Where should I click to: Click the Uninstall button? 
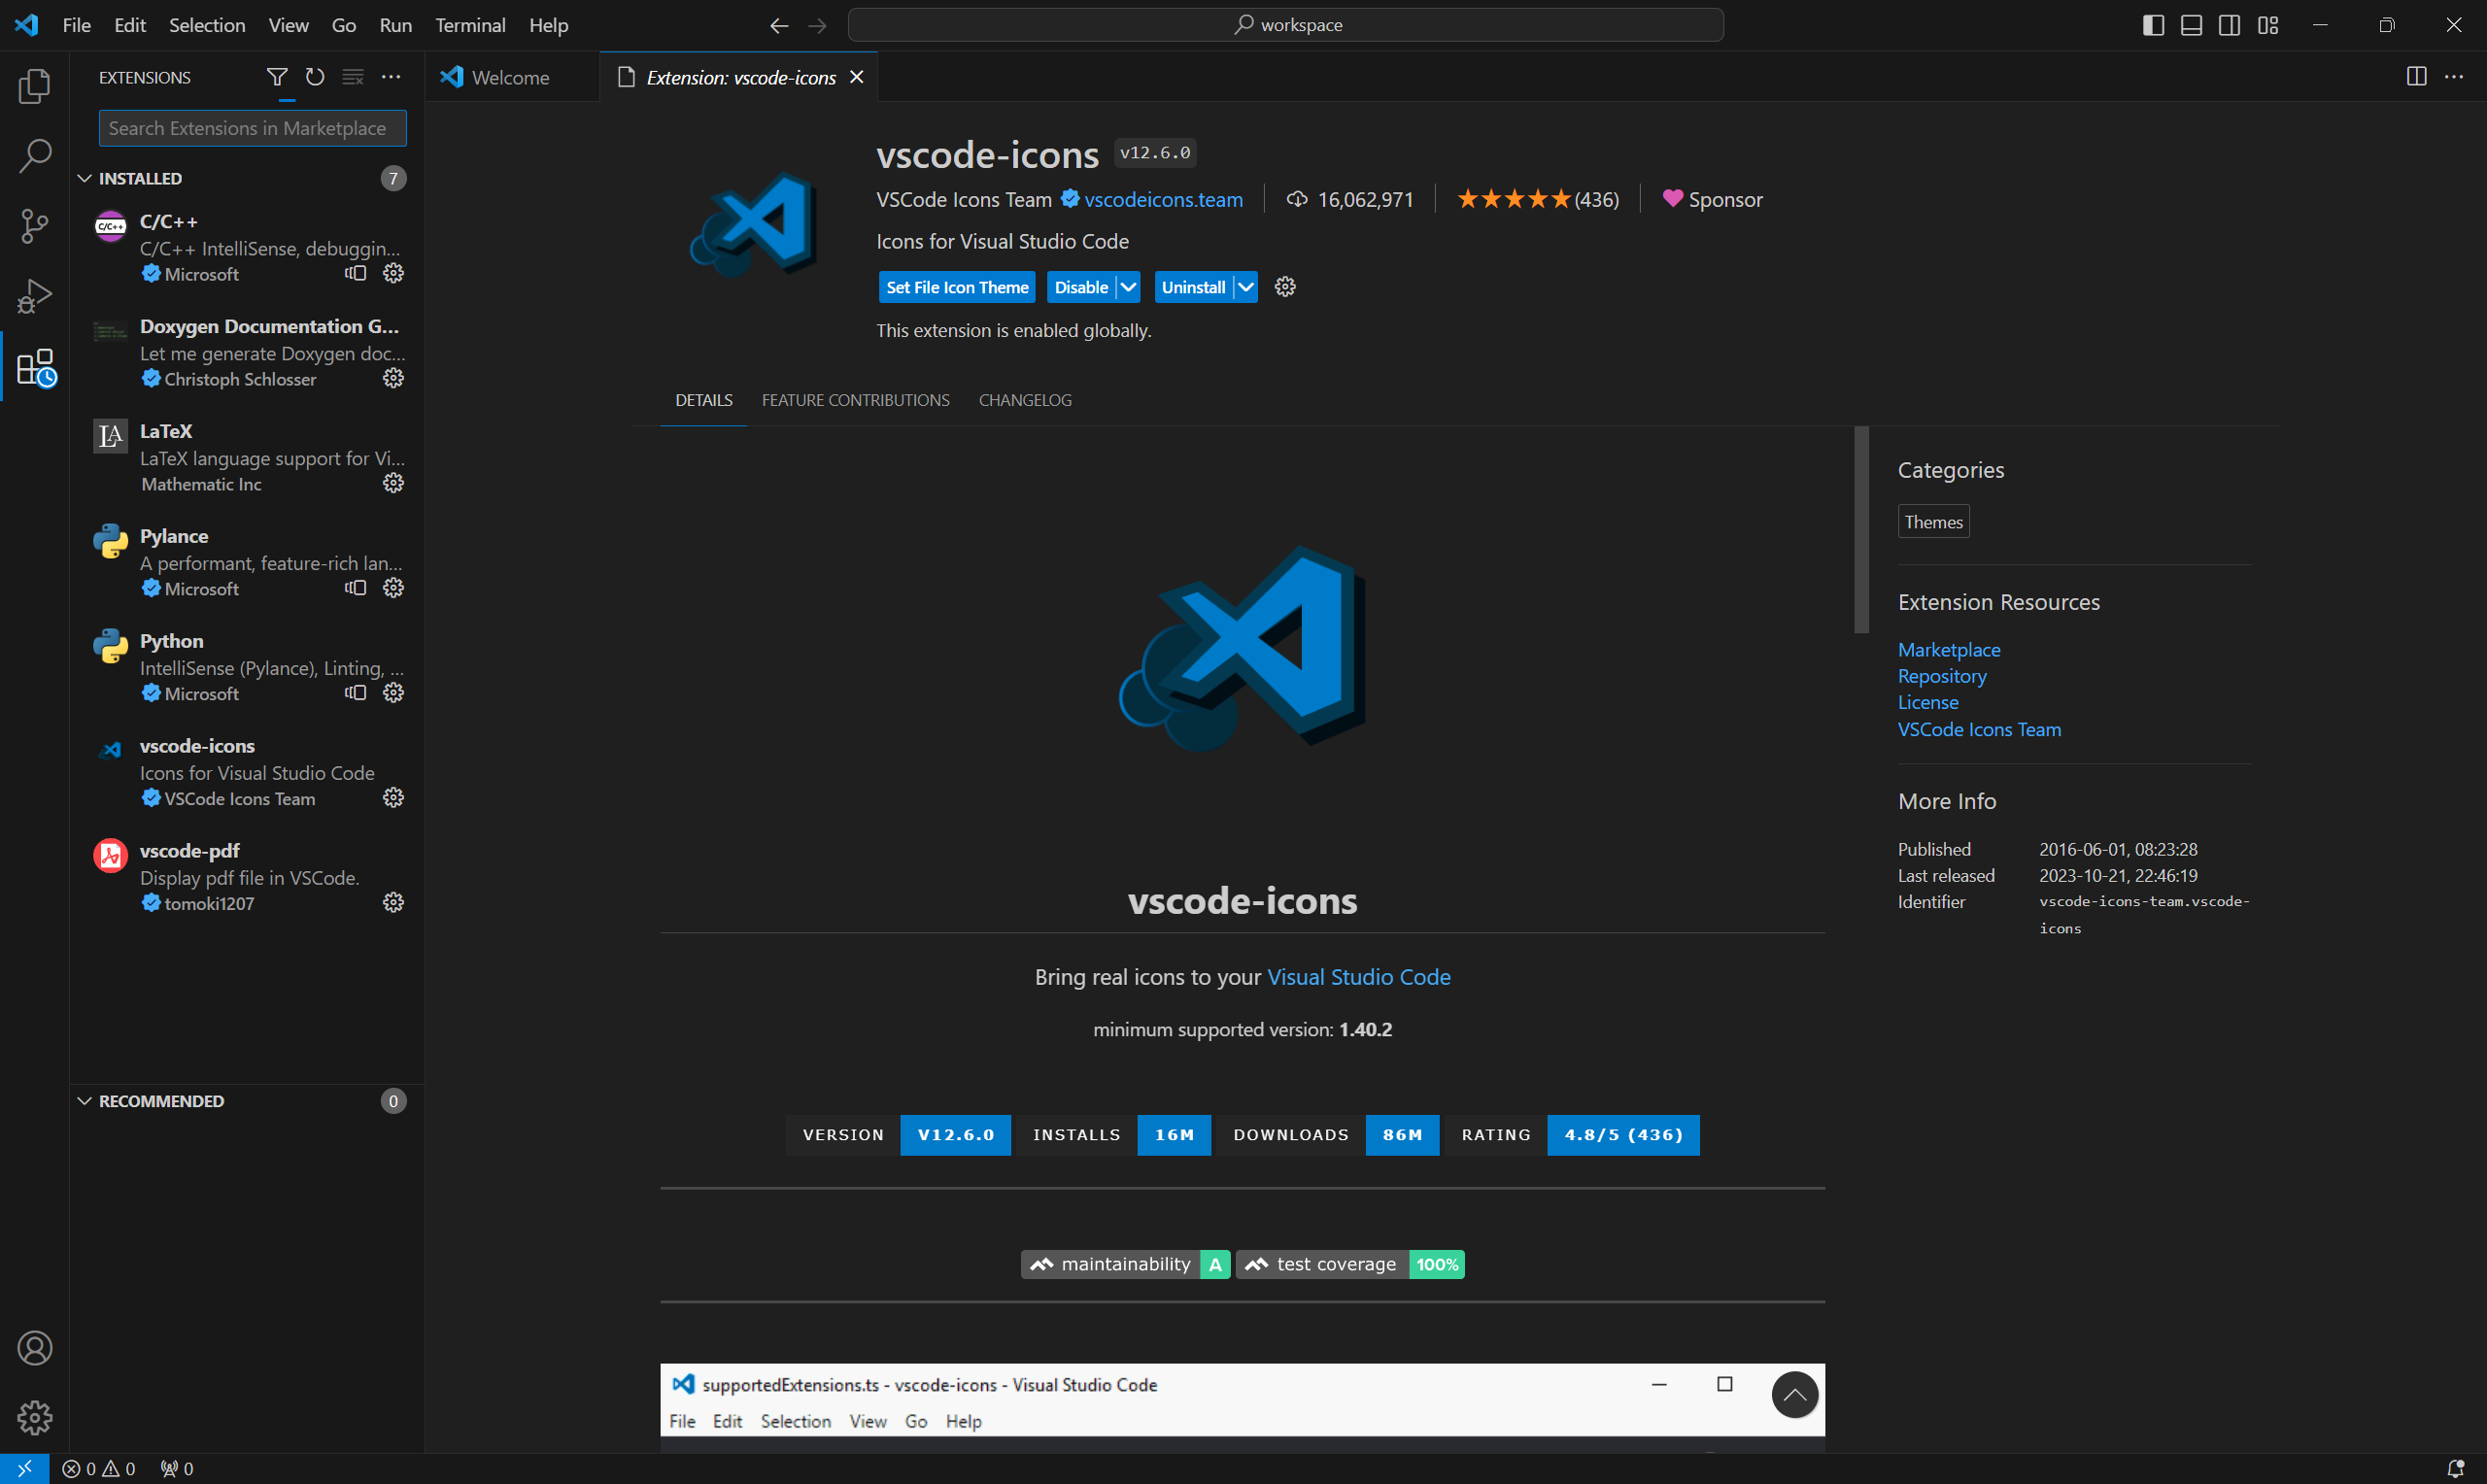[x=1193, y=287]
